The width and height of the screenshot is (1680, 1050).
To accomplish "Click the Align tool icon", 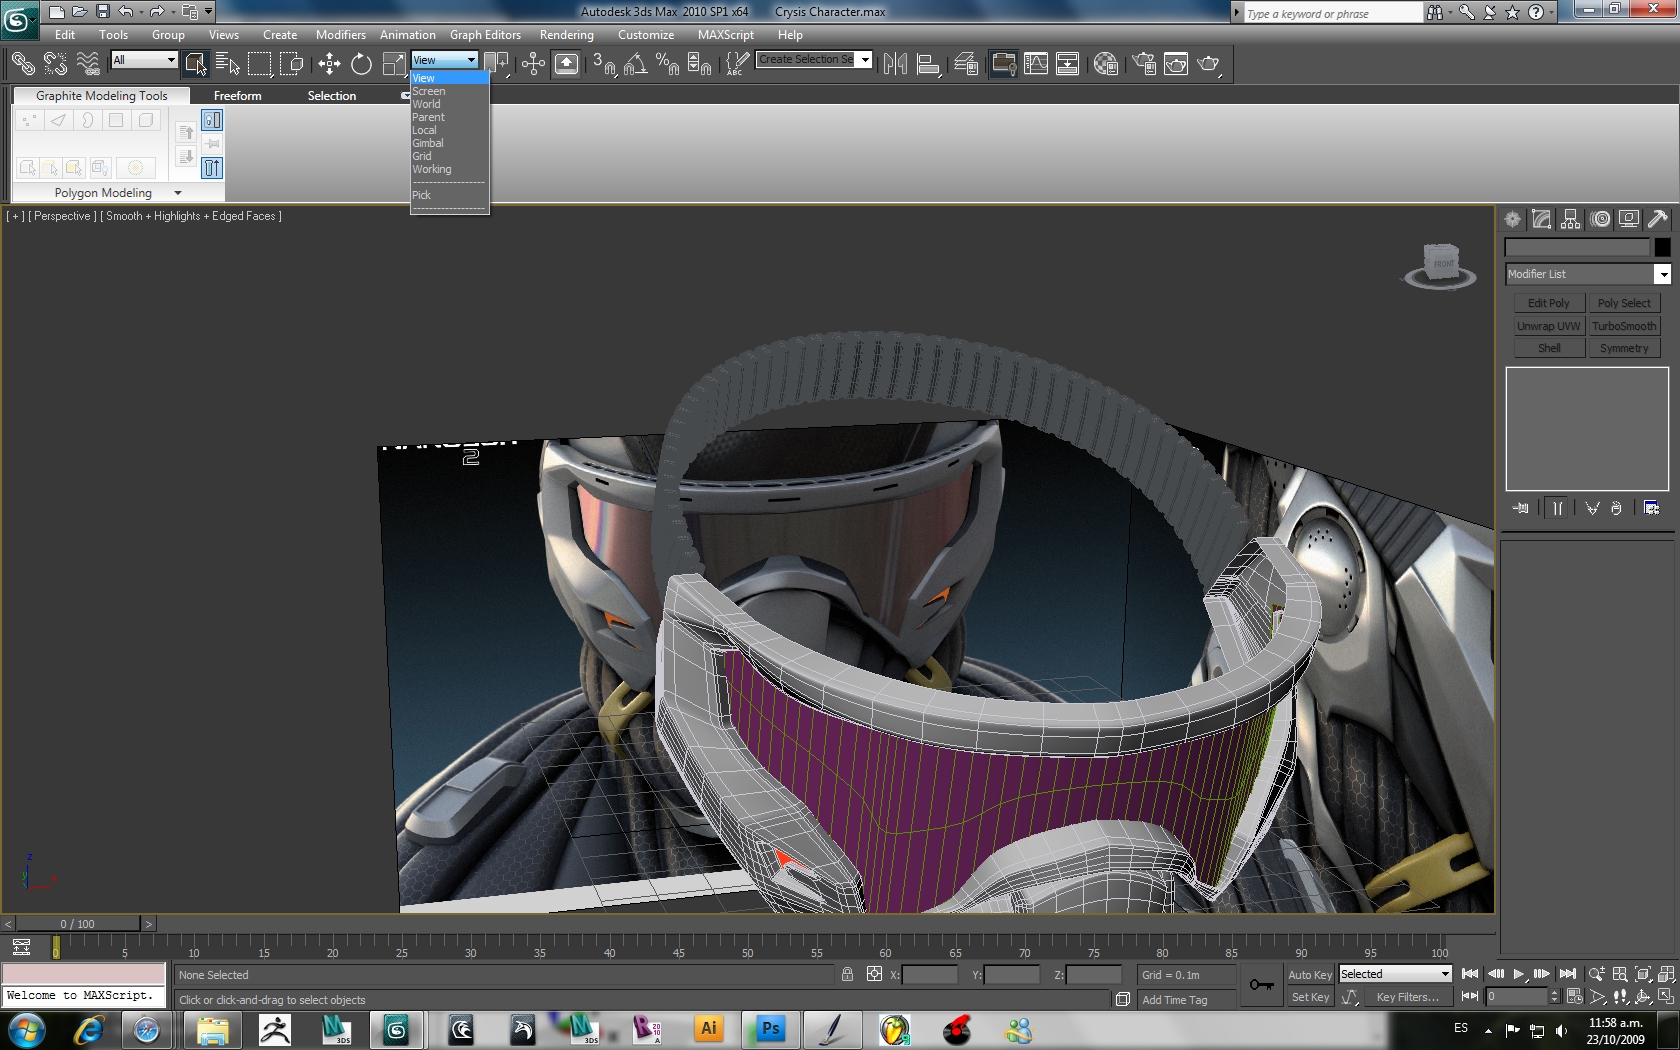I will 928,64.
